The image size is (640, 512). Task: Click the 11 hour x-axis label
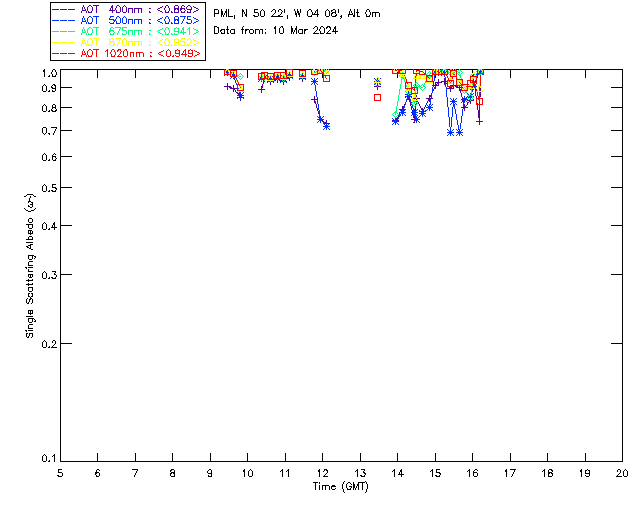pos(285,473)
